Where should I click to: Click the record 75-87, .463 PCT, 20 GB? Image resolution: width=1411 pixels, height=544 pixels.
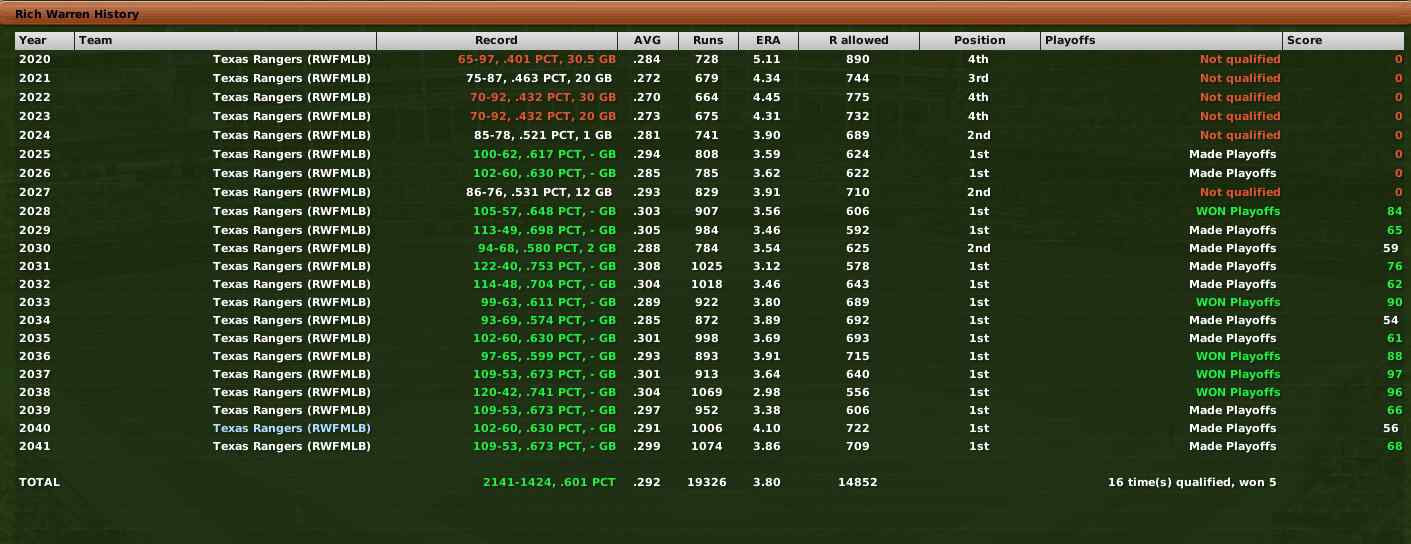(x=541, y=78)
